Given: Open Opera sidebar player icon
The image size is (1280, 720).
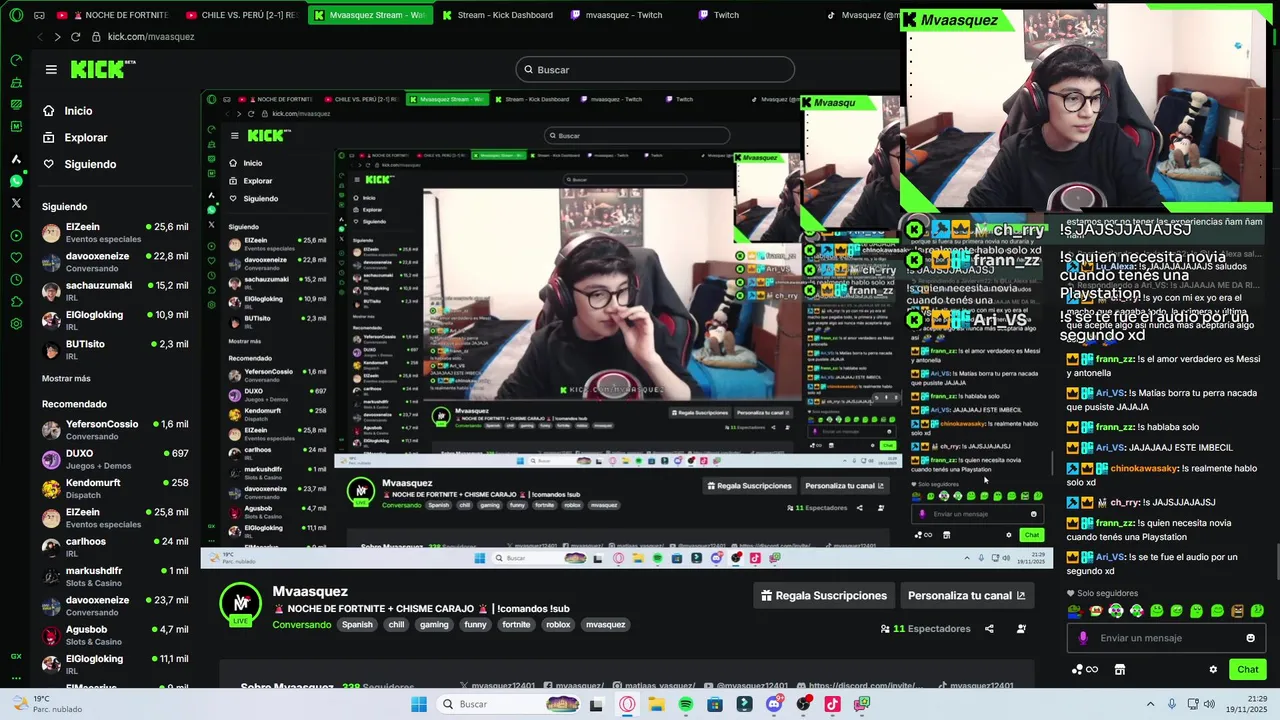Looking at the screenshot, I should [x=16, y=236].
